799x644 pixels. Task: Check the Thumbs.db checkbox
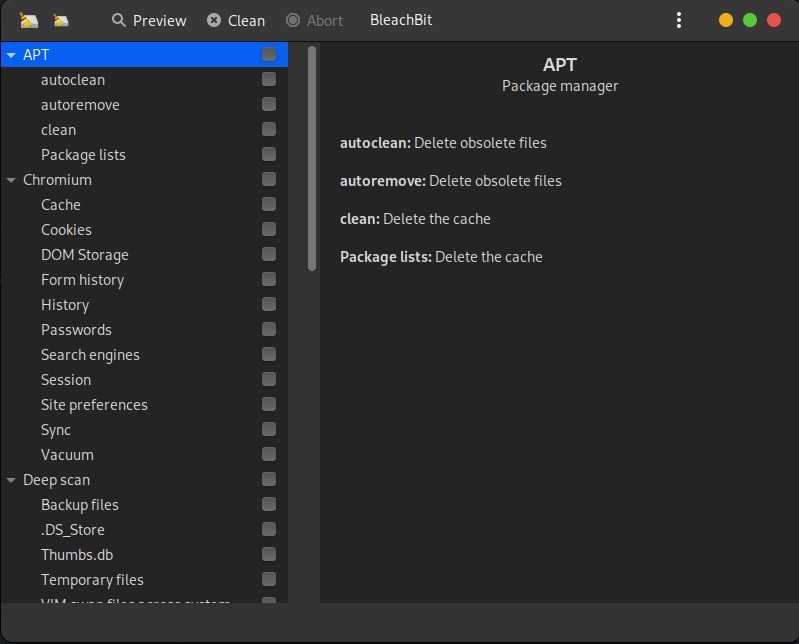click(x=269, y=554)
